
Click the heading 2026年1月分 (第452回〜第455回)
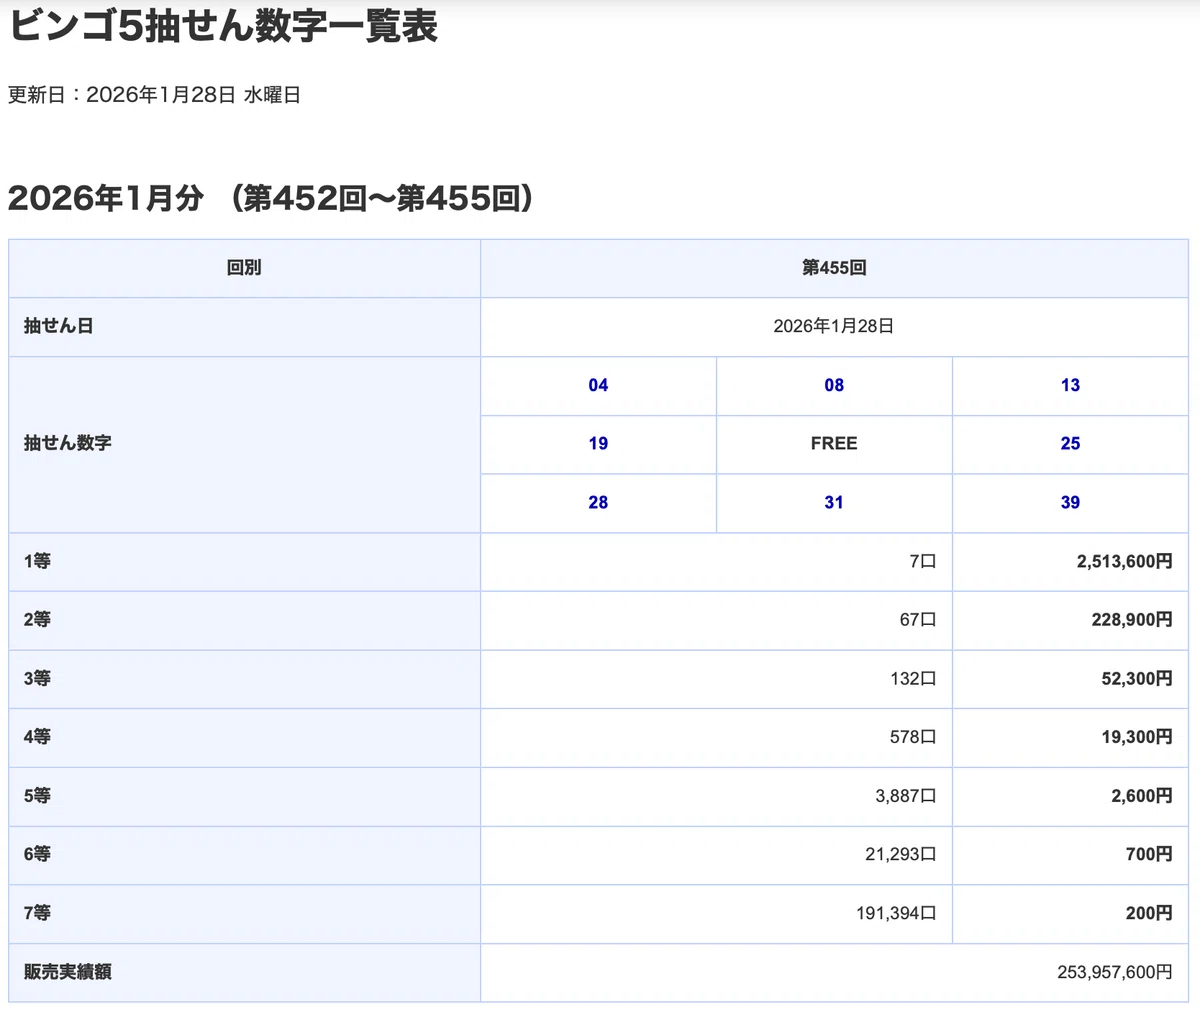[x=271, y=198]
